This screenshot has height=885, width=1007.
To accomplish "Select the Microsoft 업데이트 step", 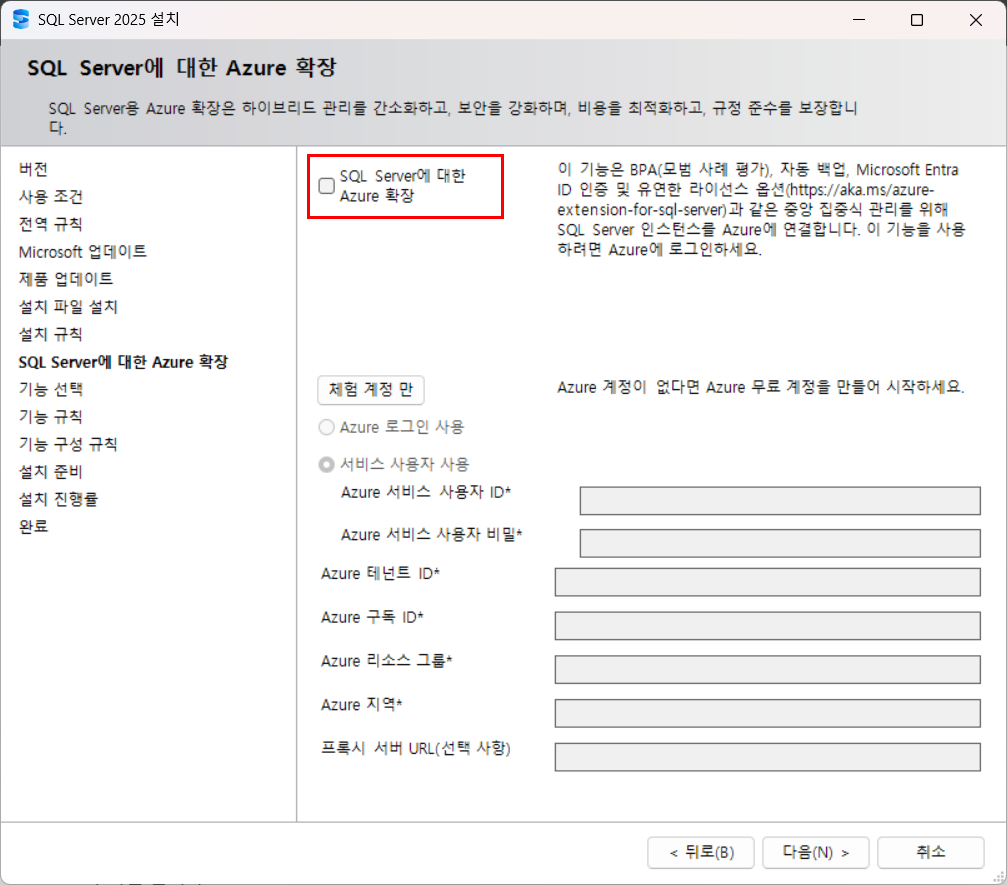I will pyautogui.click(x=83, y=252).
